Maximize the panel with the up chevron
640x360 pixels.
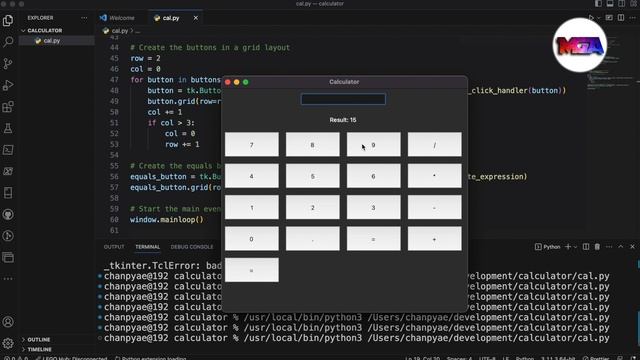point(621,247)
